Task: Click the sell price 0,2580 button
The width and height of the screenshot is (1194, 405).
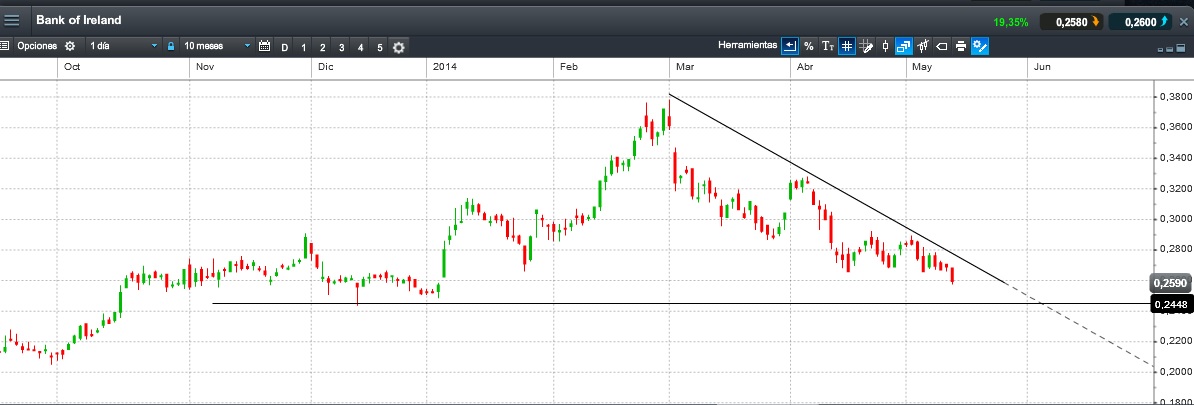Action: click(1071, 21)
